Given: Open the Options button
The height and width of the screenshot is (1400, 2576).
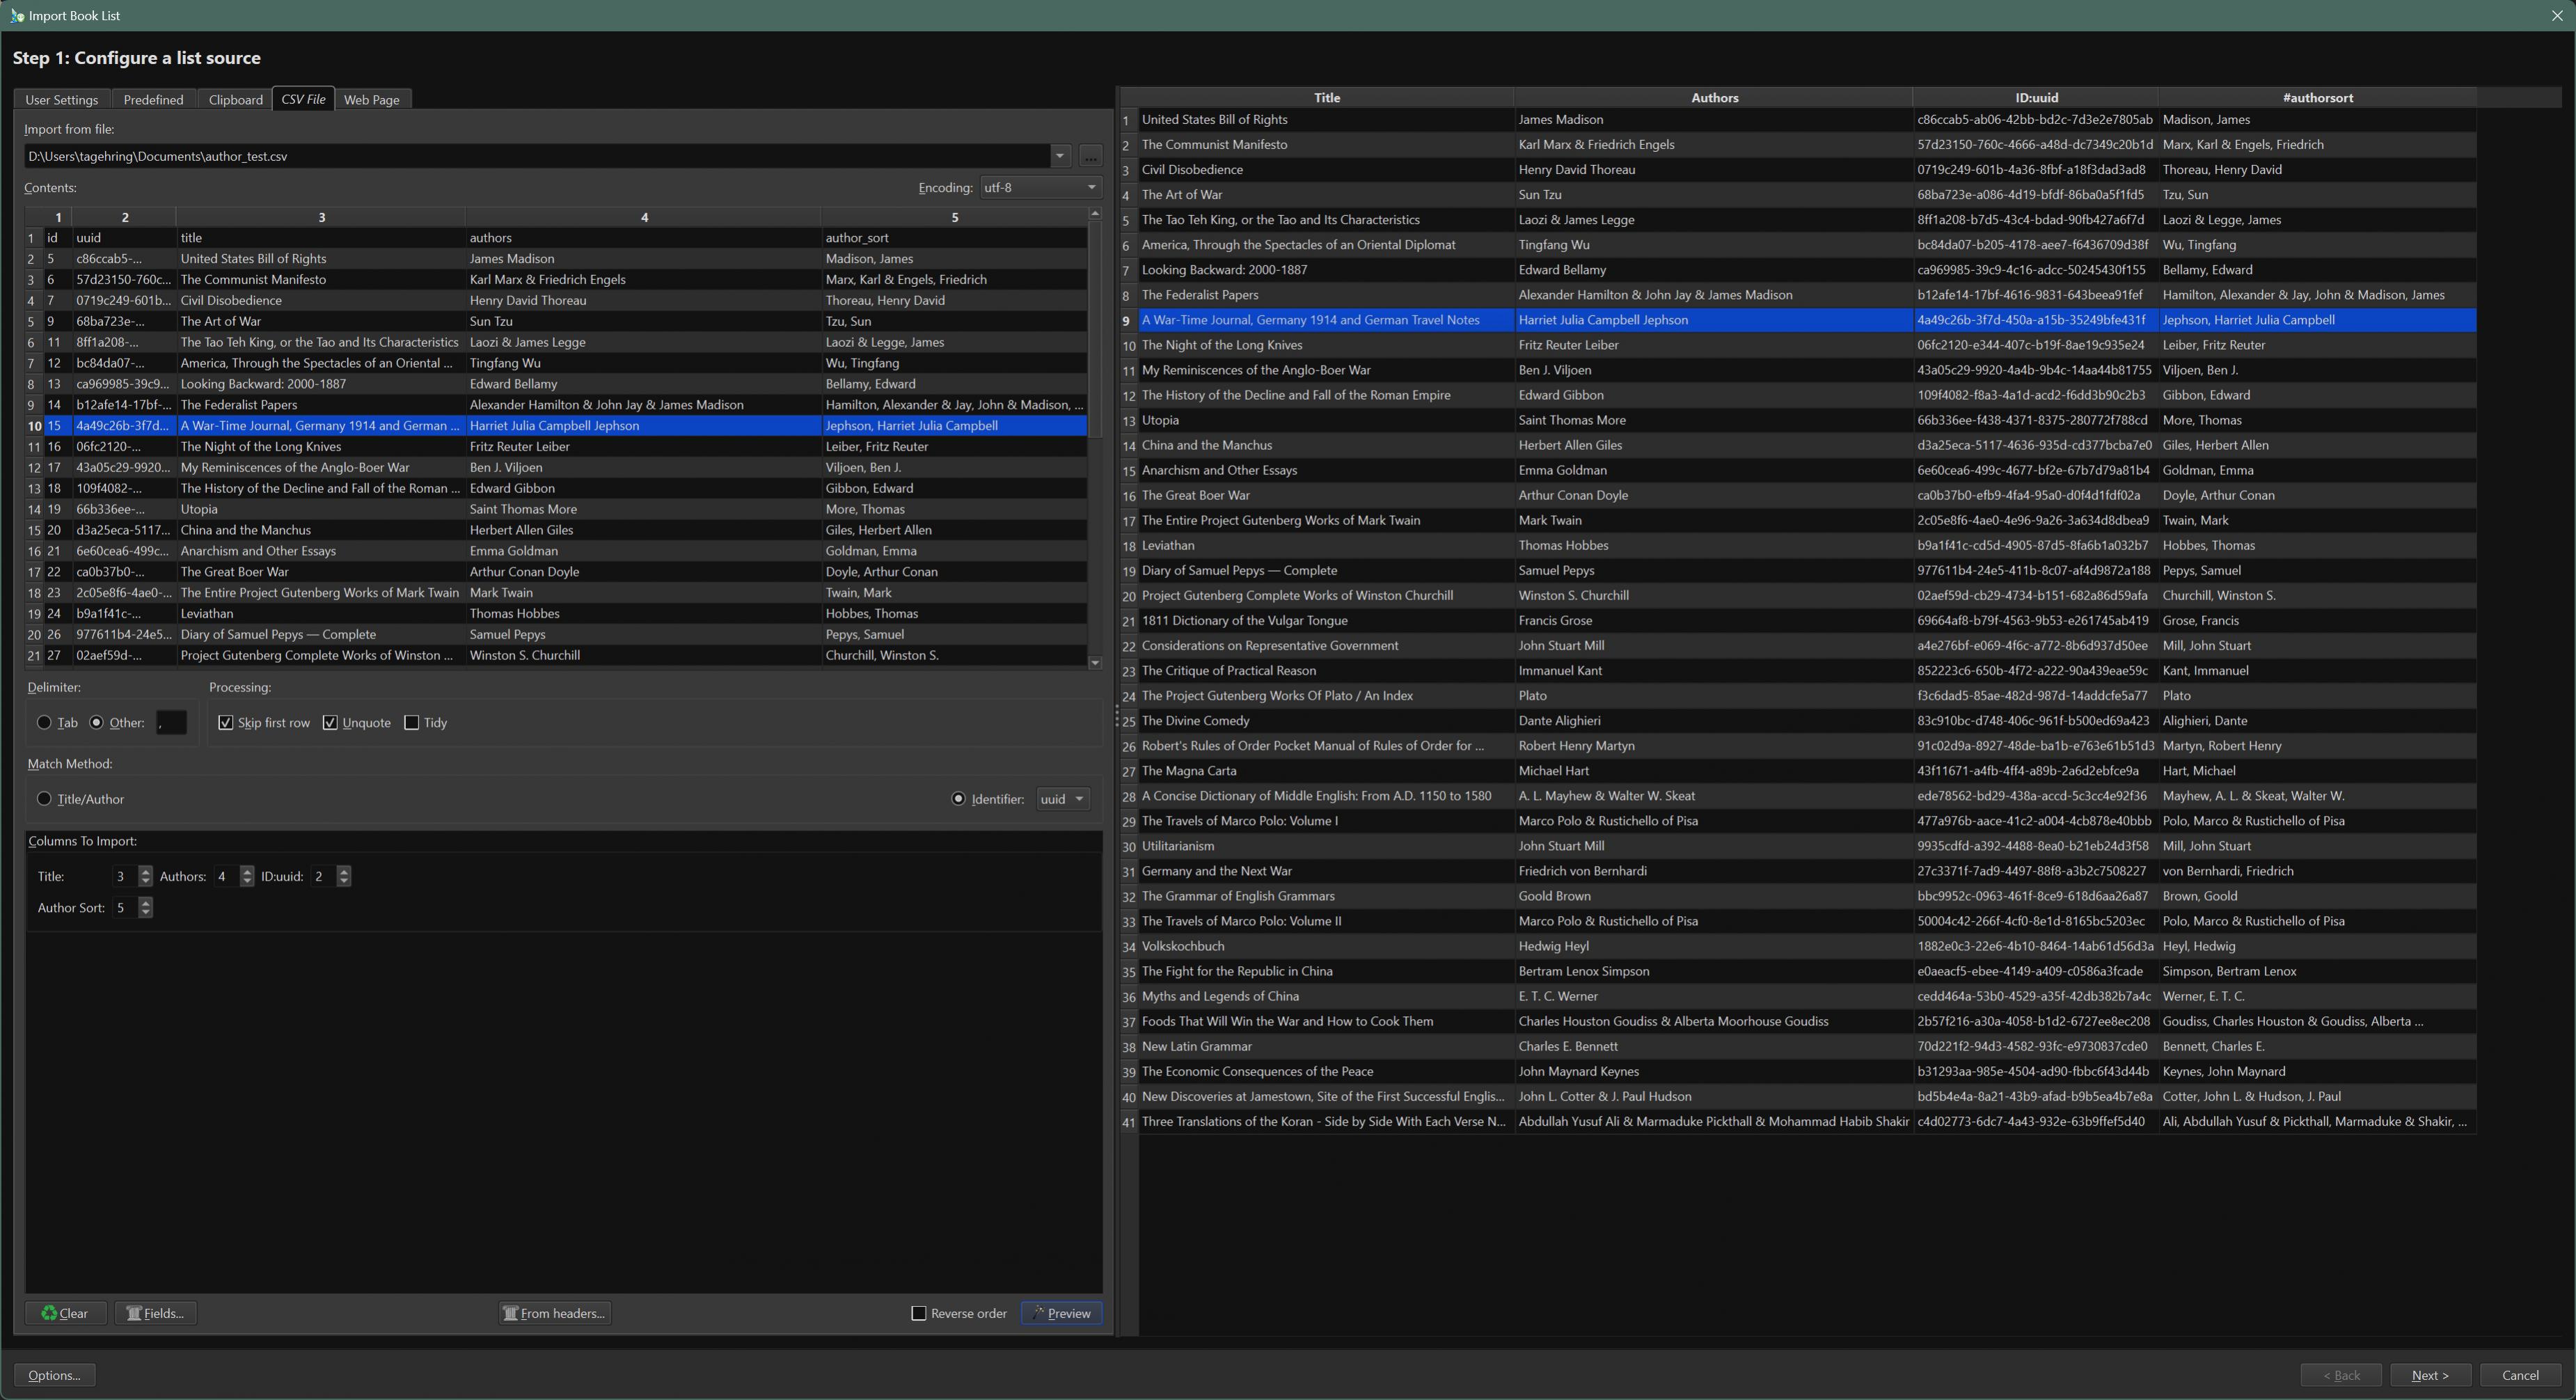Looking at the screenshot, I should point(54,1375).
